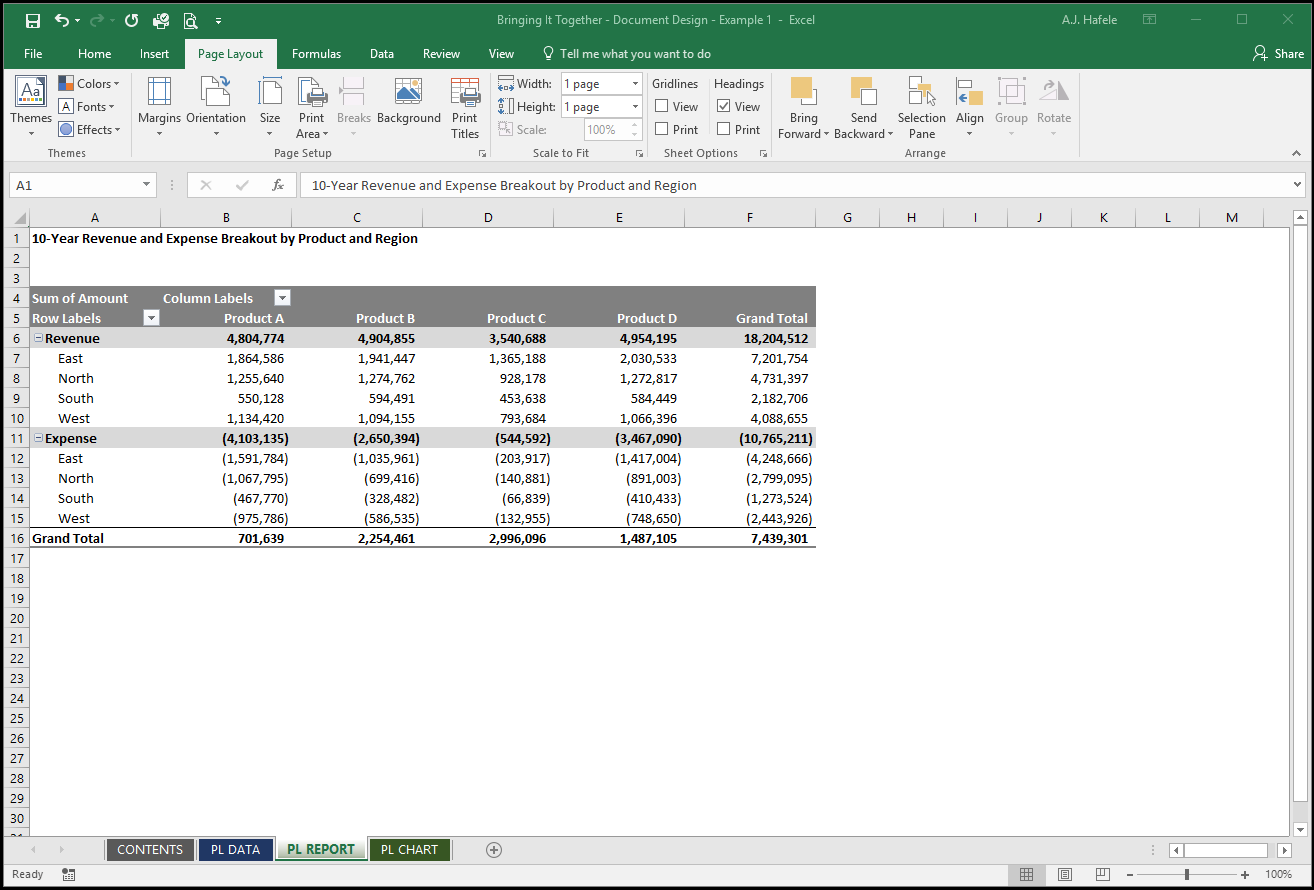Image resolution: width=1314 pixels, height=890 pixels.
Task: Save the workbook with the Save icon
Action: point(33,20)
